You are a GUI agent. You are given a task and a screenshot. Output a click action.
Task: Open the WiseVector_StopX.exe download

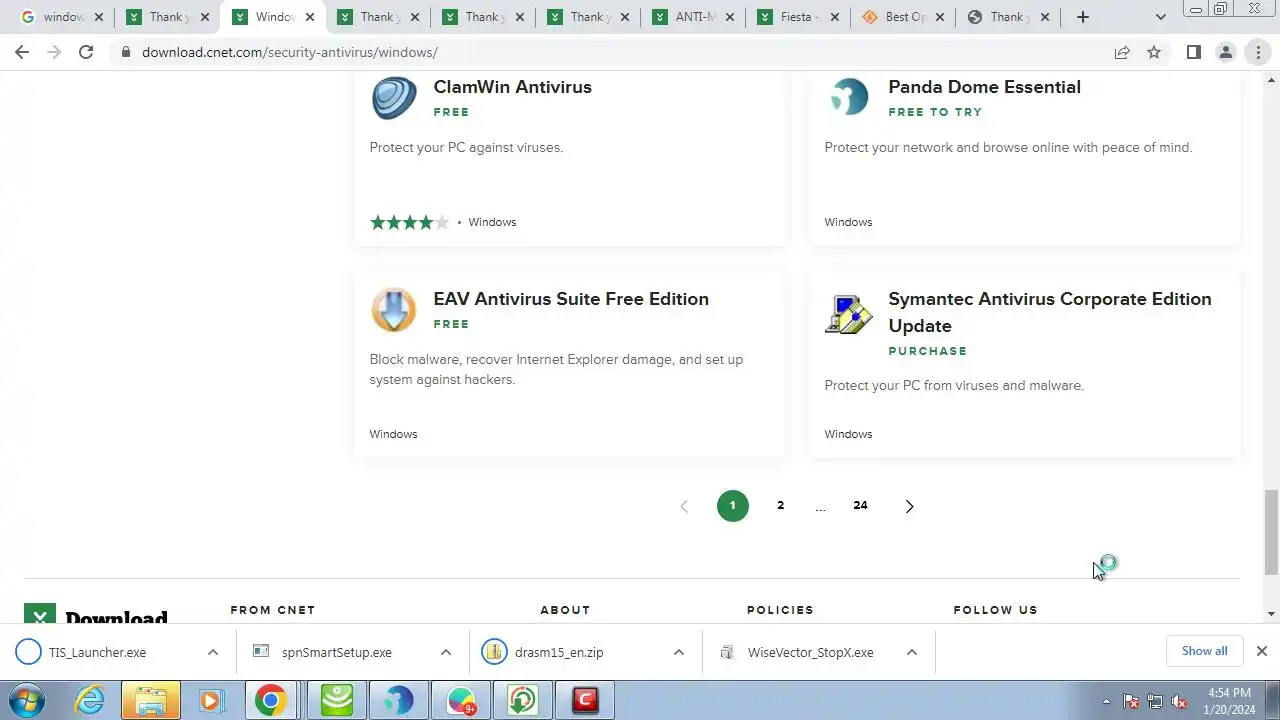(x=810, y=652)
